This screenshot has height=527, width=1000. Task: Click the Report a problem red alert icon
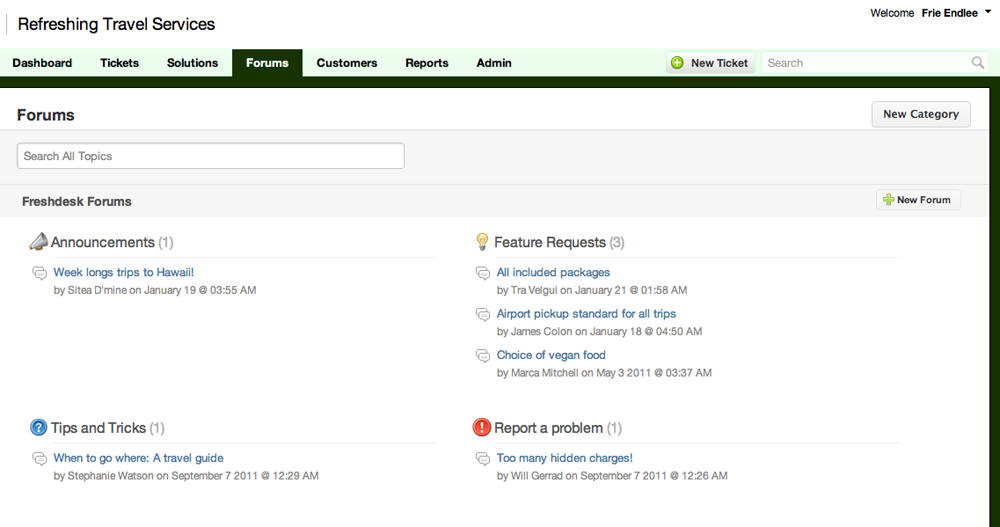click(482, 428)
